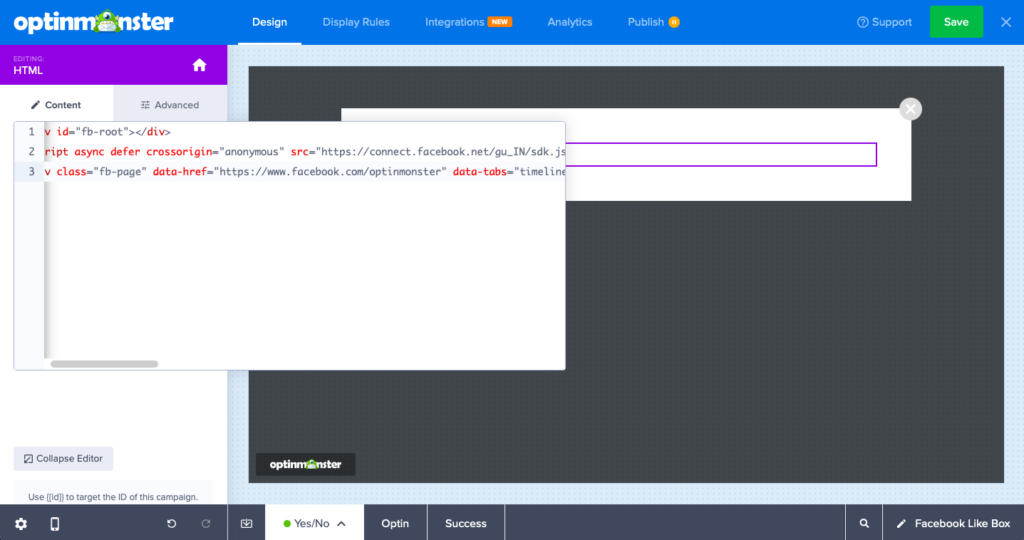Click the save-to-inbox icon in bottom bar
1024x540 pixels.
[x=246, y=524]
